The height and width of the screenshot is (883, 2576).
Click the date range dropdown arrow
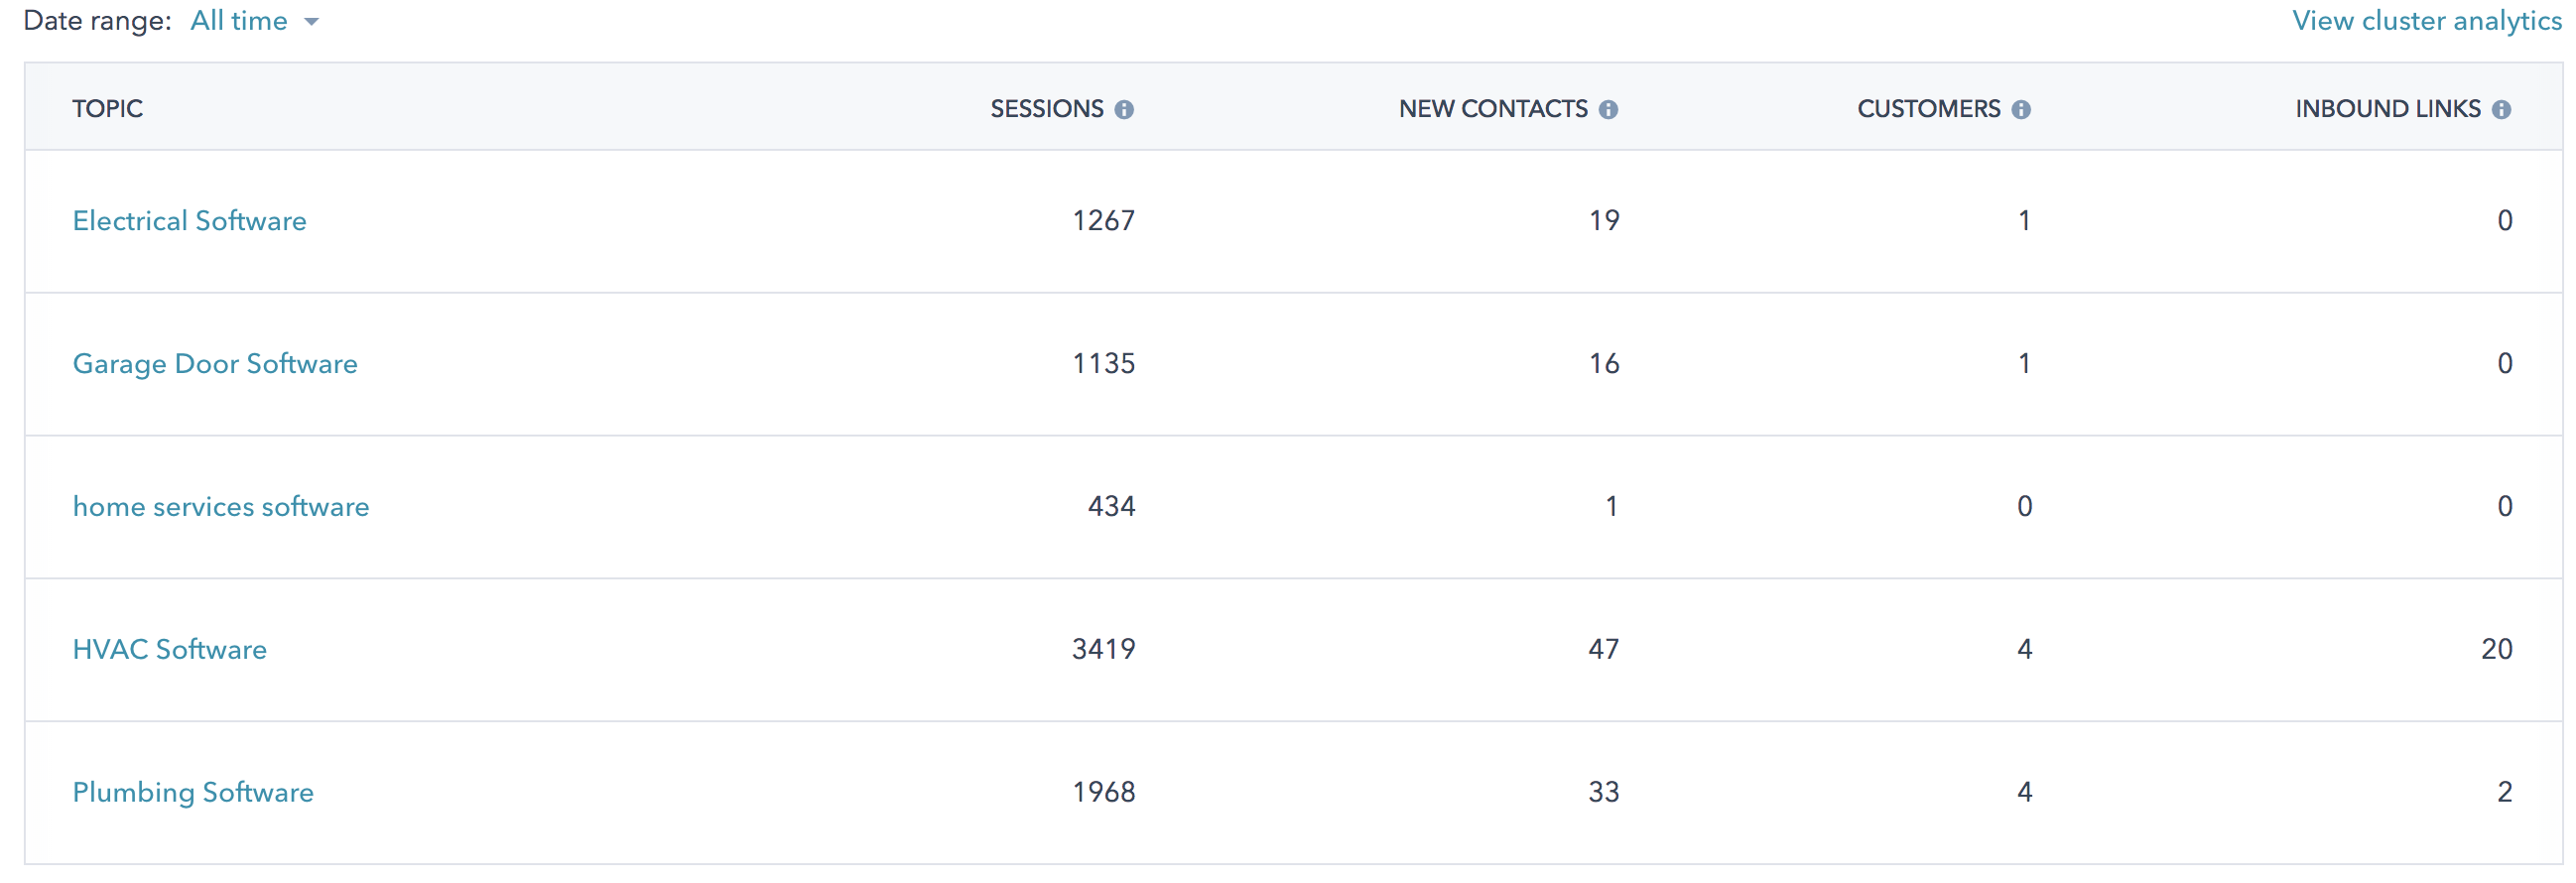tap(312, 22)
